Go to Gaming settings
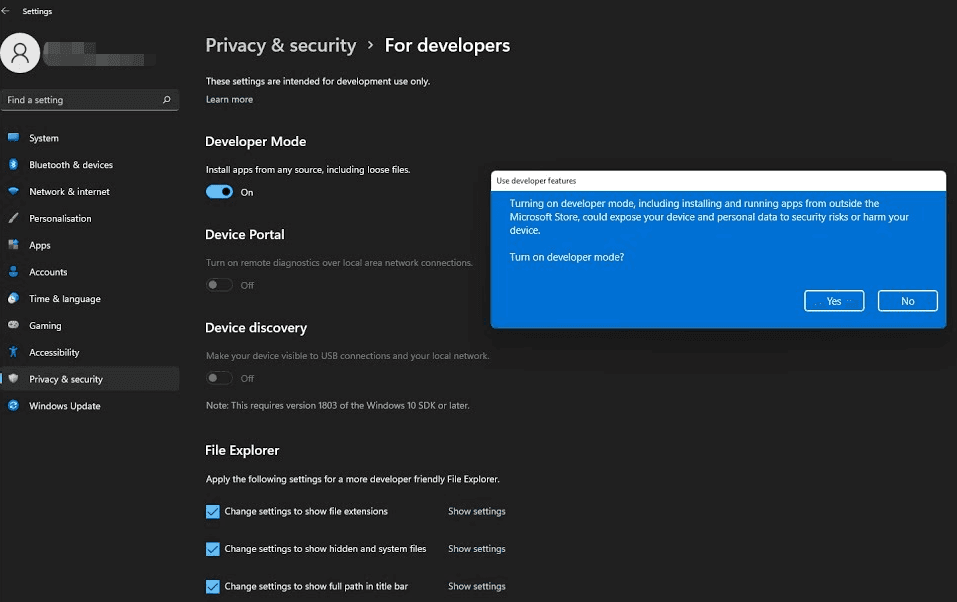This screenshot has height=602, width=957. 90,326
